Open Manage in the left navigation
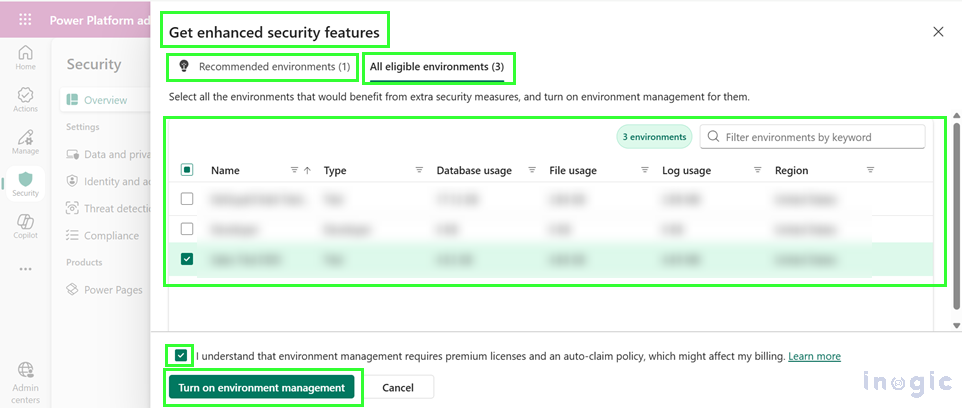Screen dimensions: 962x408 (25, 142)
